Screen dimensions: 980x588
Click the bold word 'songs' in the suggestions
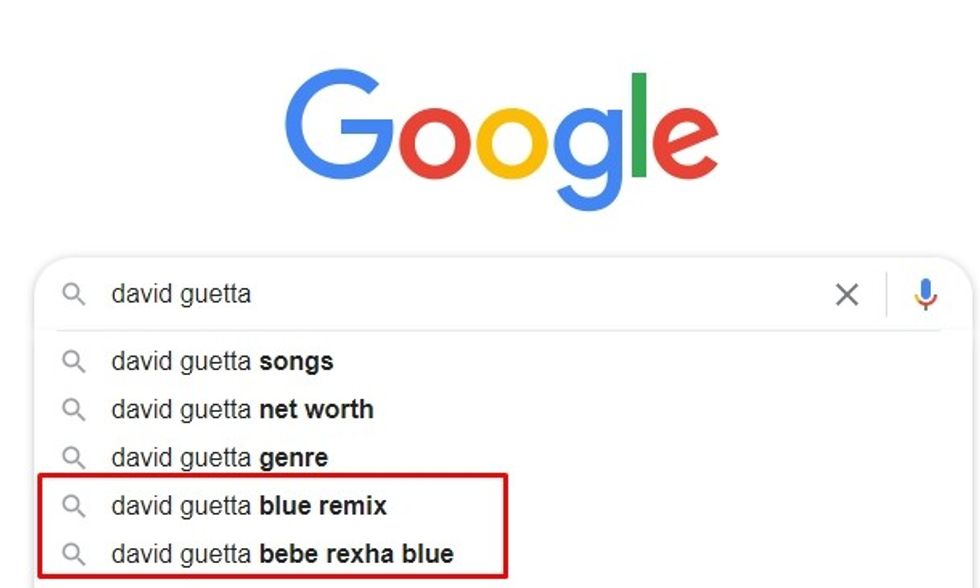[x=296, y=361]
